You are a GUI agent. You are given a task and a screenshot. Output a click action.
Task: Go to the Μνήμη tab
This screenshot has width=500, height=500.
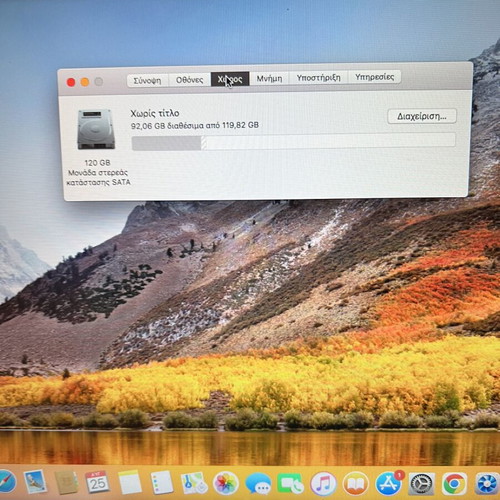click(269, 78)
